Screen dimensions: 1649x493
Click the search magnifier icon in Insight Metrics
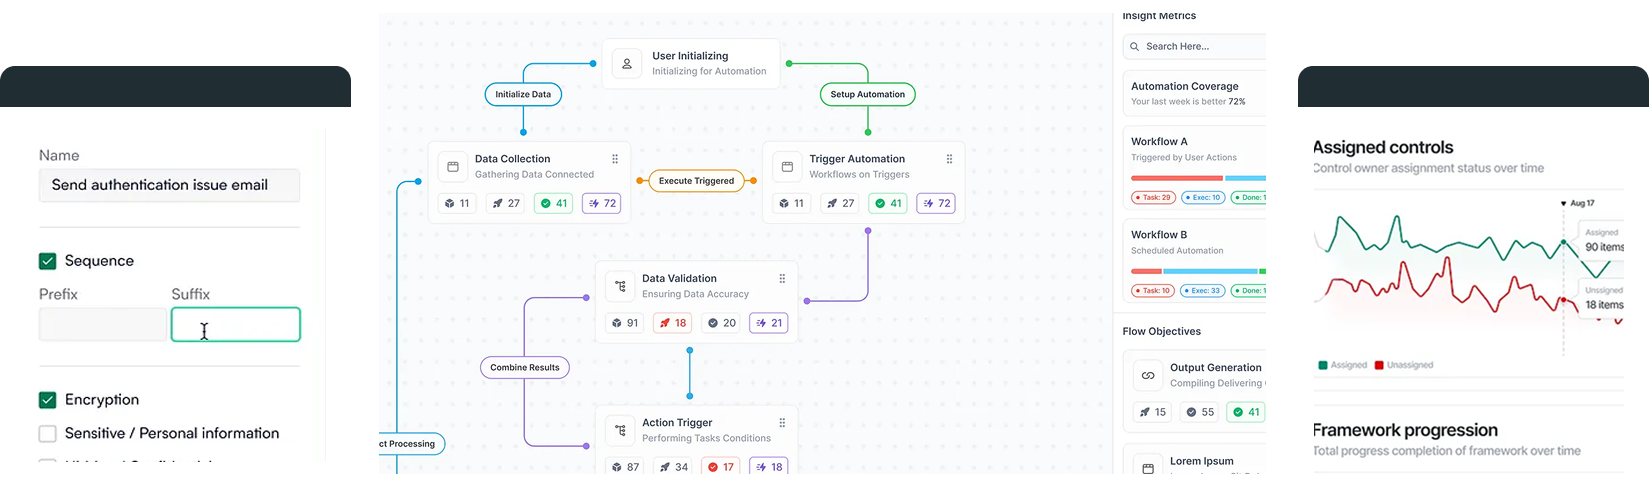pos(1135,47)
